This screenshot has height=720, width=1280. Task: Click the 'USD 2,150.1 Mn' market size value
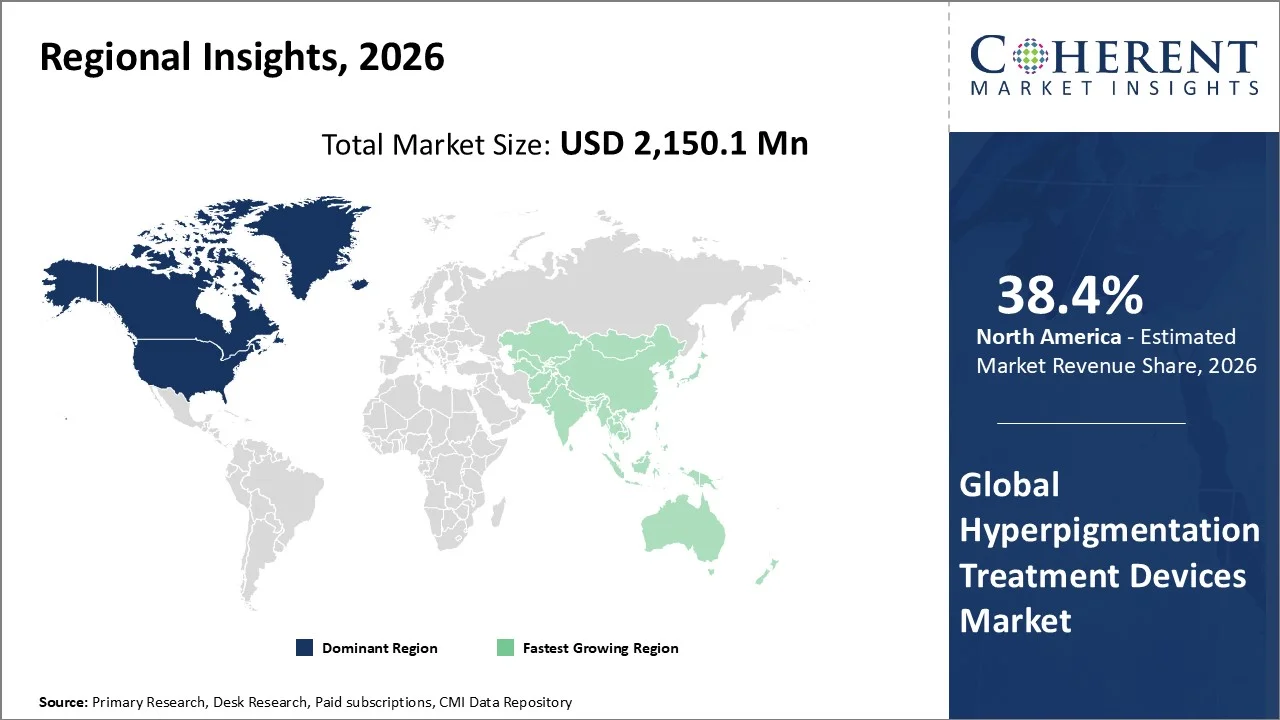684,144
